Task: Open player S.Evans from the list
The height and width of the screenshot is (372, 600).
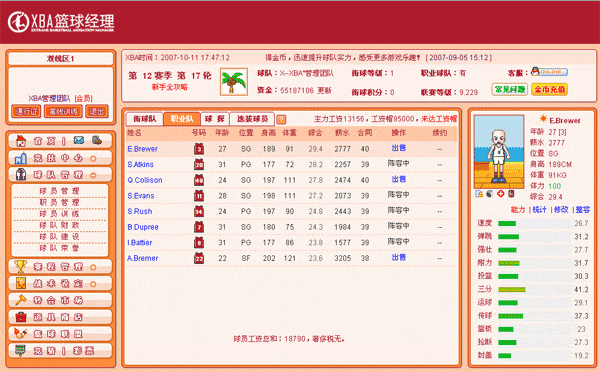Action: pos(141,196)
